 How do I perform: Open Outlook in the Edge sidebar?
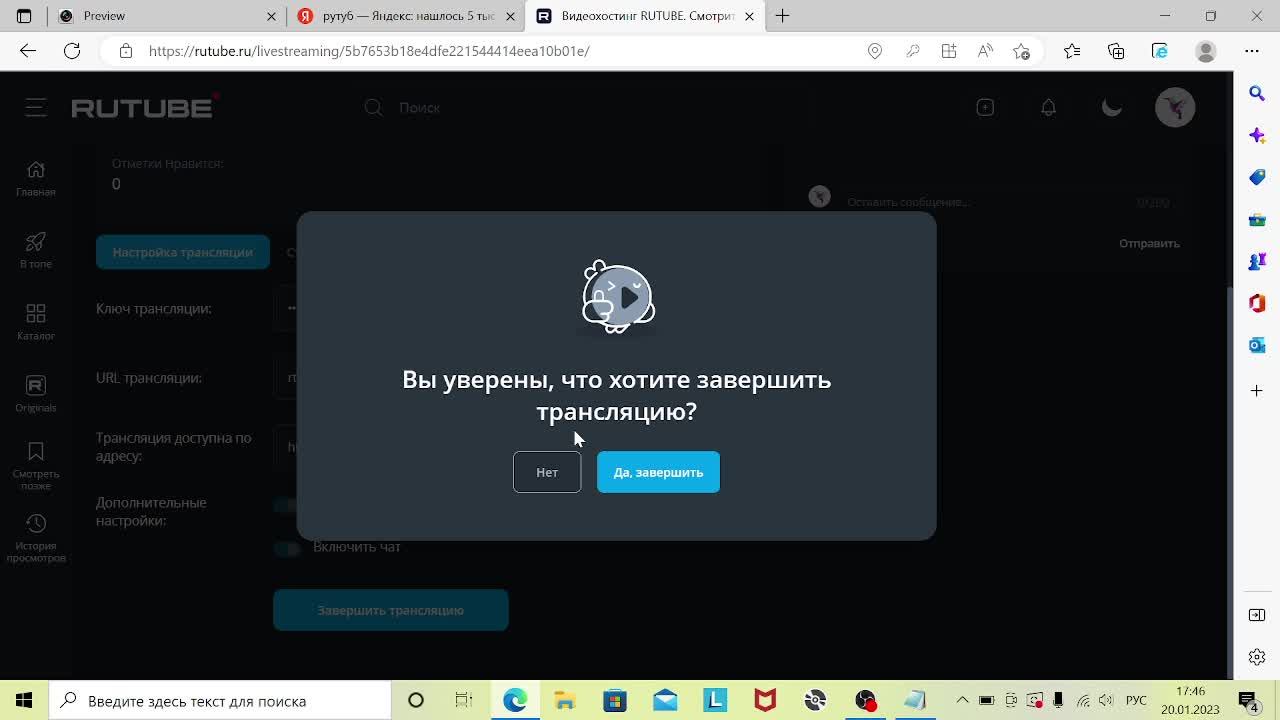click(1257, 345)
